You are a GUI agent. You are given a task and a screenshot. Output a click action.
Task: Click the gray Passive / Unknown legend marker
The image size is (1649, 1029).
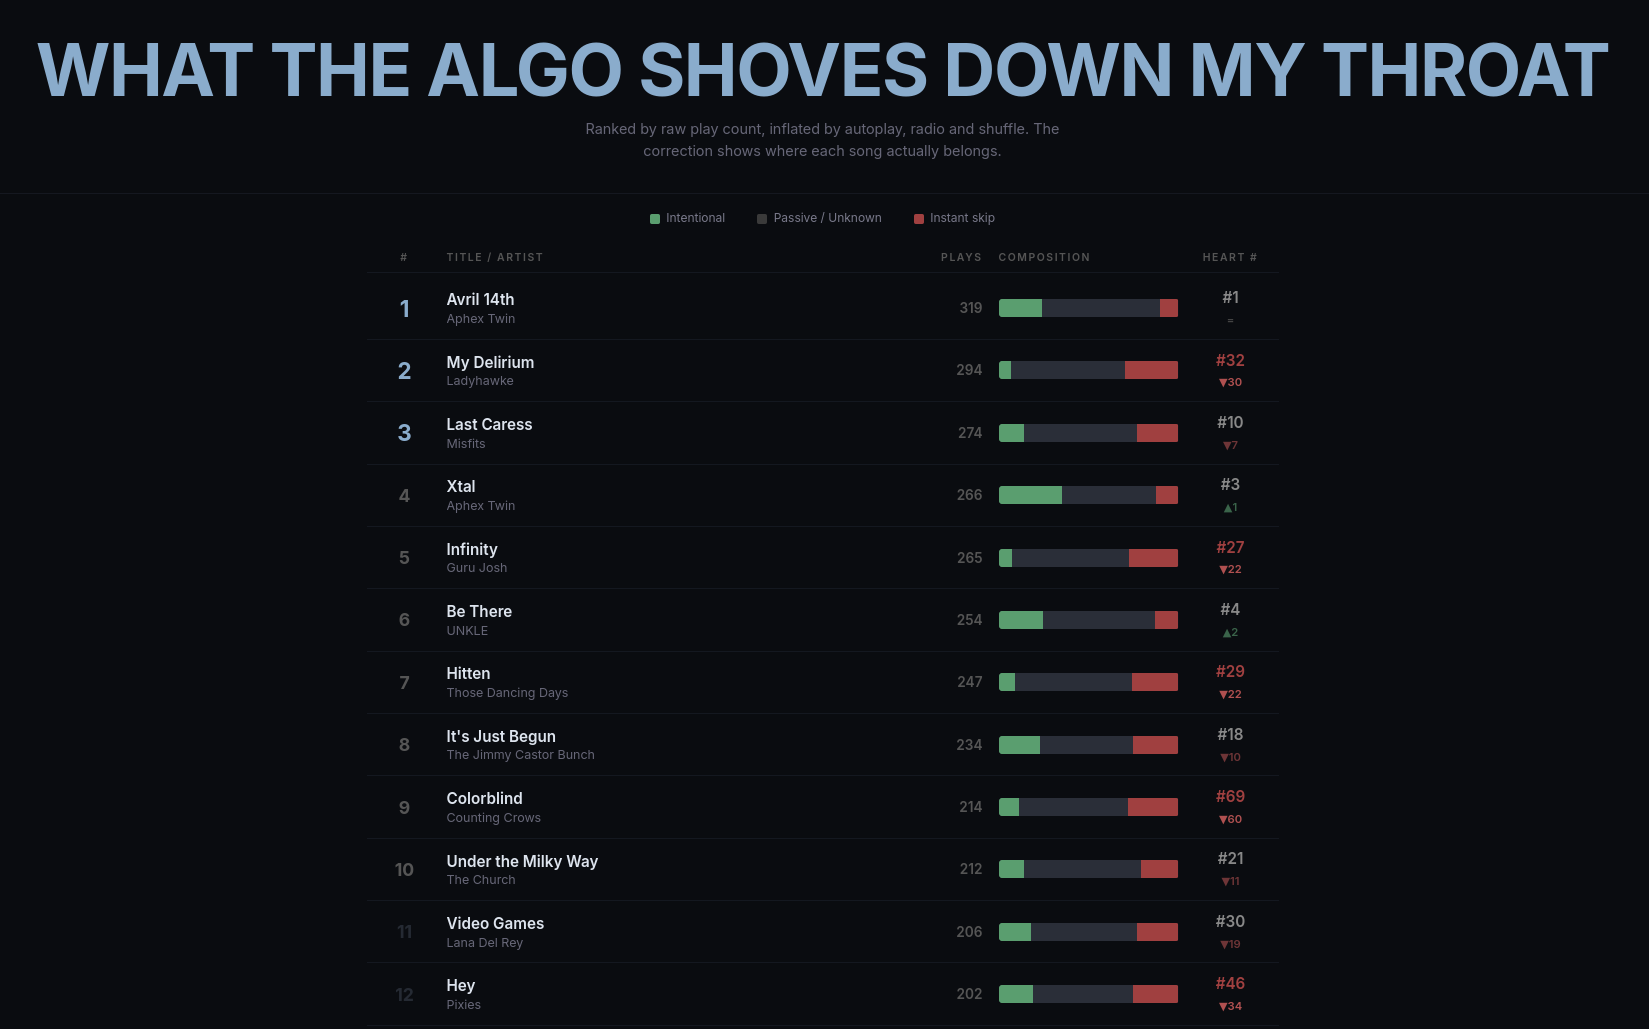[x=762, y=217]
